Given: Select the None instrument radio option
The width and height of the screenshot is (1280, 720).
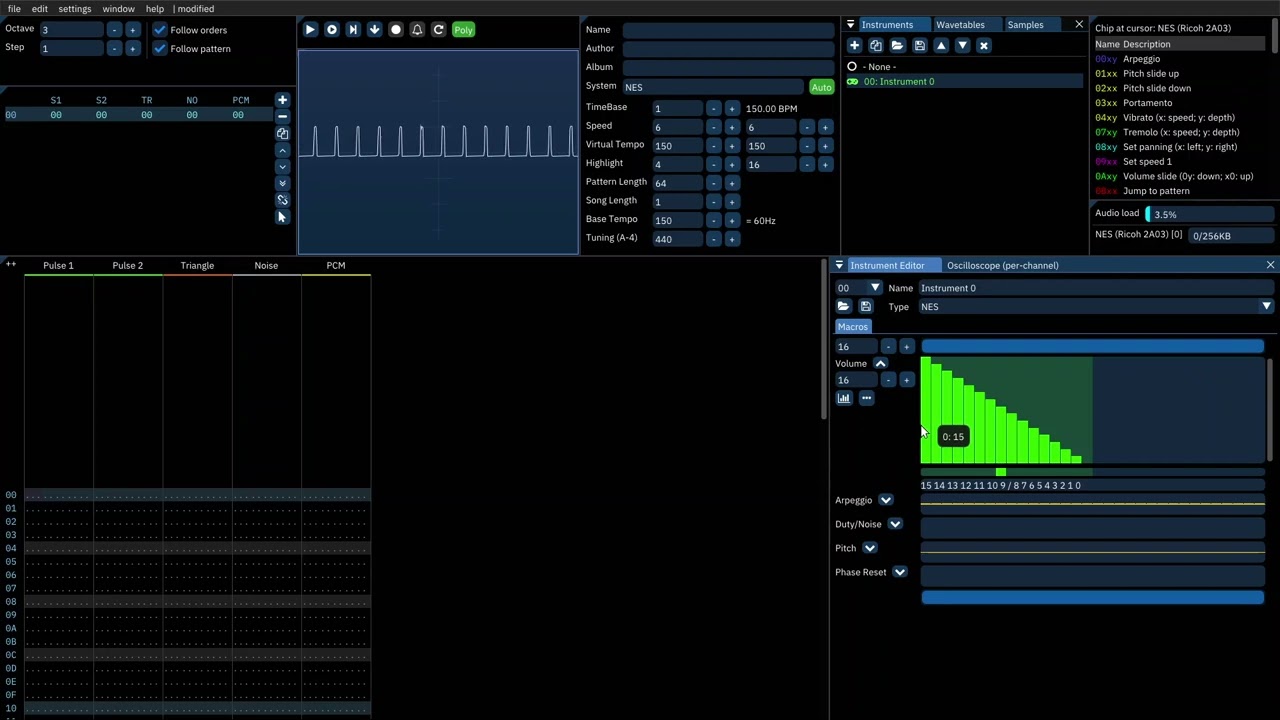Looking at the screenshot, I should [852, 67].
